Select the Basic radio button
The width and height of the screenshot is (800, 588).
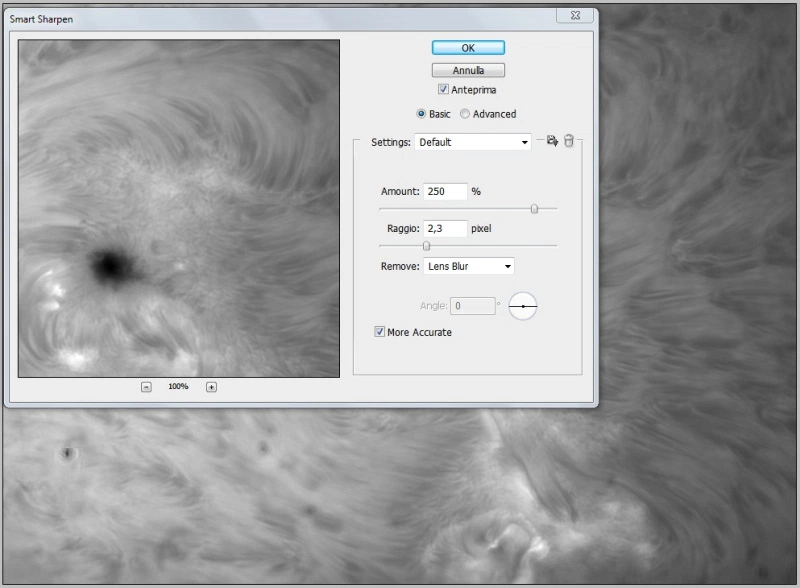(421, 114)
